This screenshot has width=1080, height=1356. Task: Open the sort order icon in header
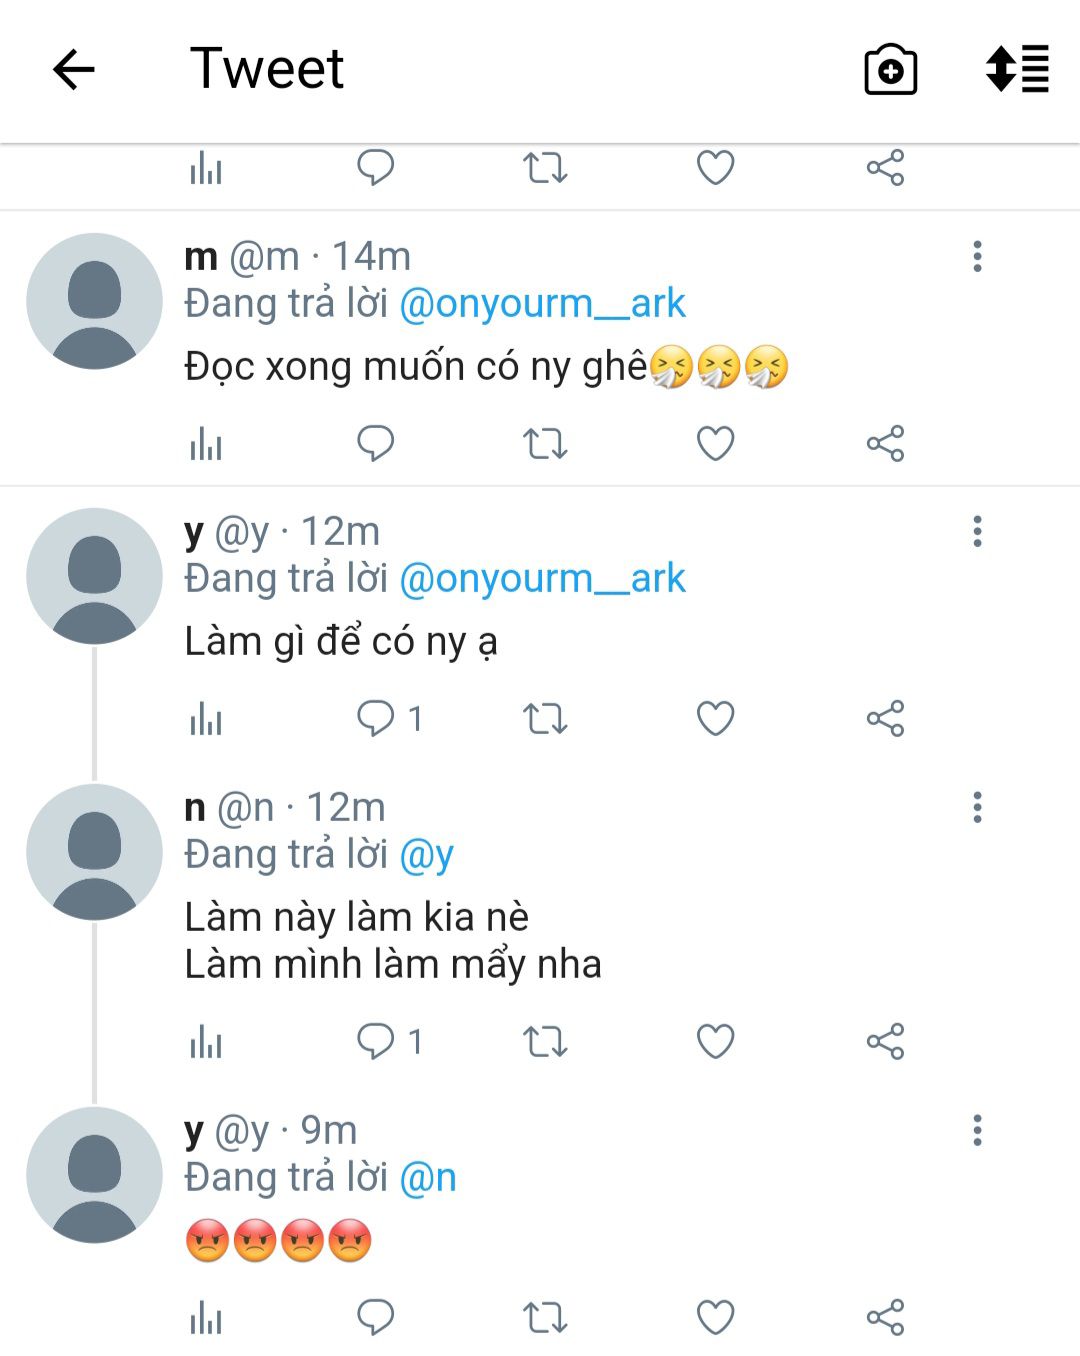1017,70
